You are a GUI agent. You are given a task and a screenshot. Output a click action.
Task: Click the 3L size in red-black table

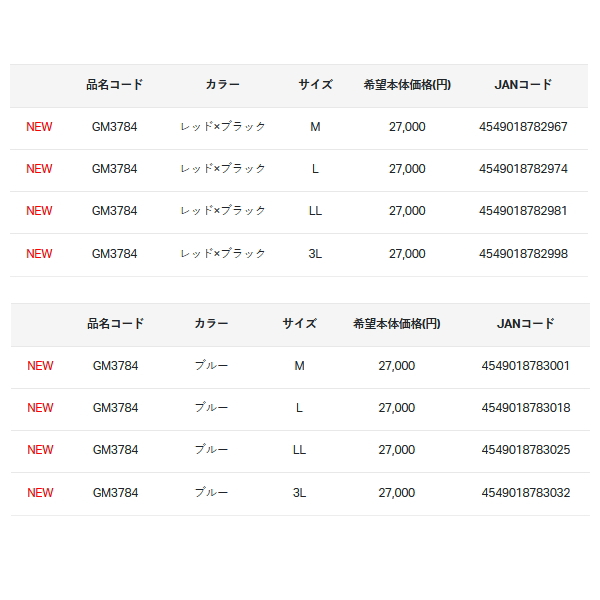[315, 254]
